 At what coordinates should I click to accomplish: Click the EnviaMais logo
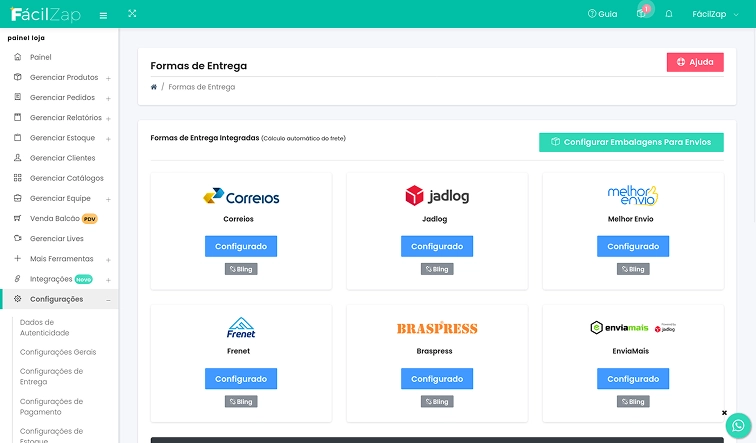click(x=633, y=328)
